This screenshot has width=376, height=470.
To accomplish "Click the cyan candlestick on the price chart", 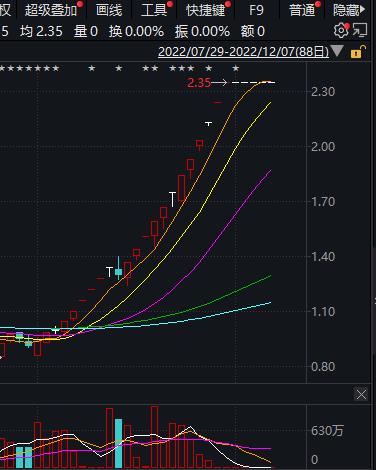I will point(118,272).
